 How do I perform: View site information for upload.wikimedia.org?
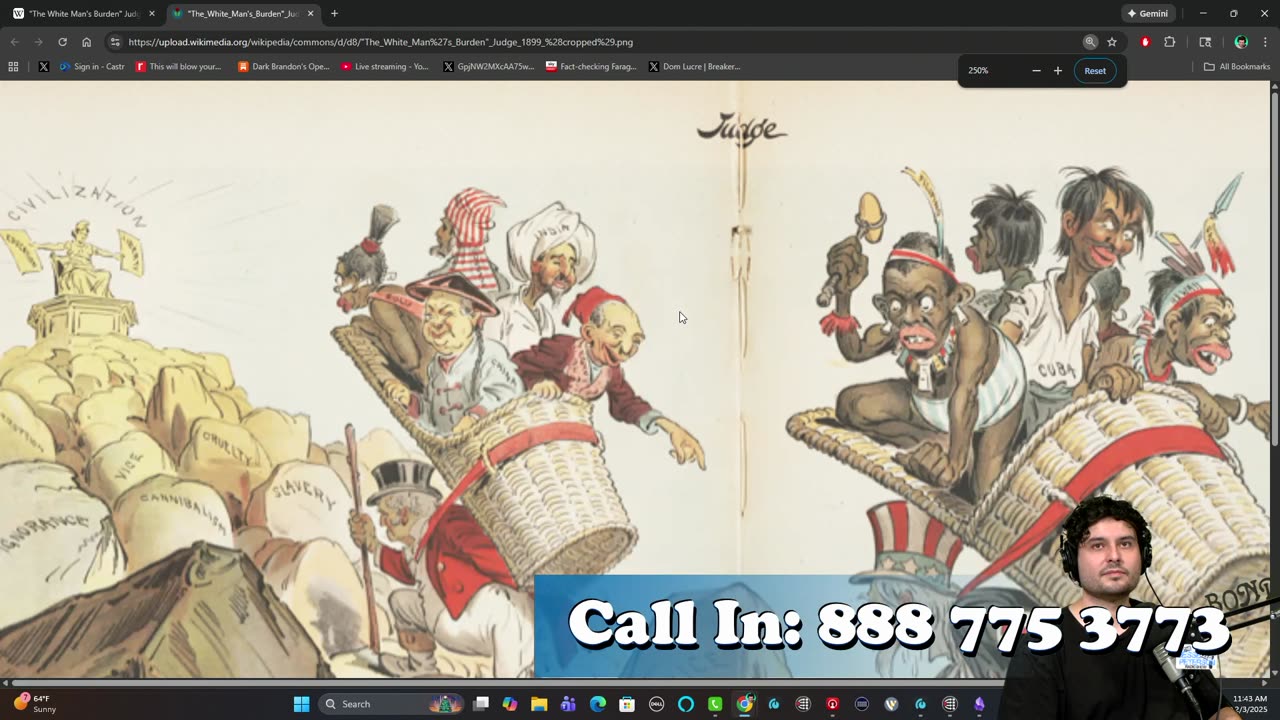tap(115, 42)
